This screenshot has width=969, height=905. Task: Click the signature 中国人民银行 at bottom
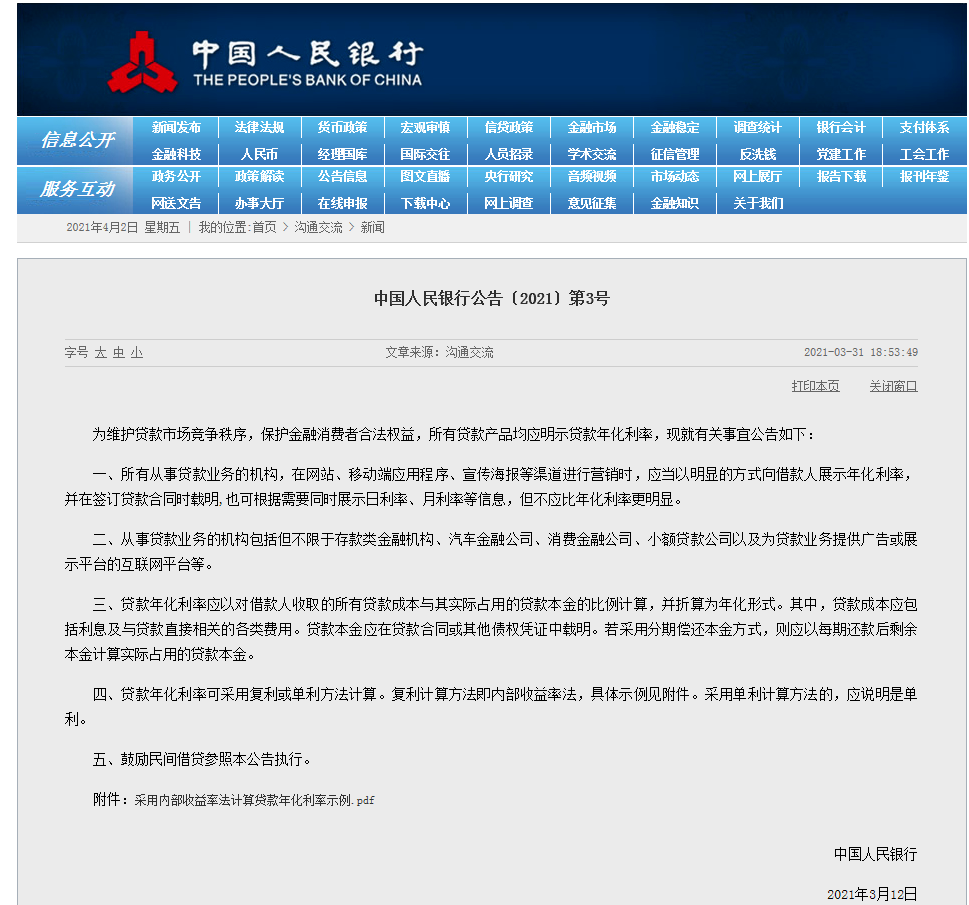(x=876, y=854)
